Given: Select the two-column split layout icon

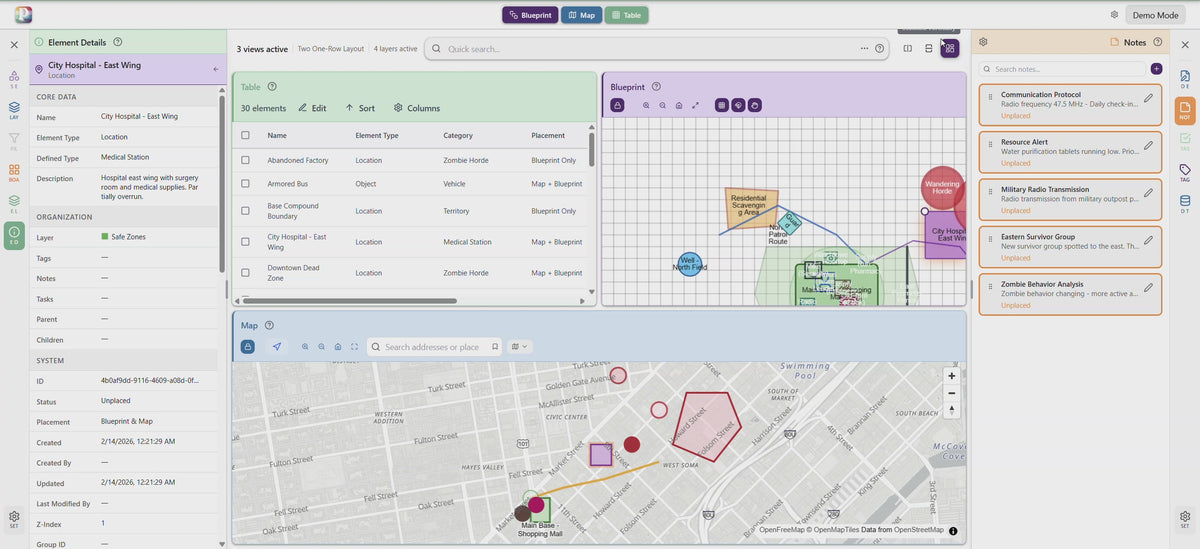Looking at the screenshot, I should point(907,48).
